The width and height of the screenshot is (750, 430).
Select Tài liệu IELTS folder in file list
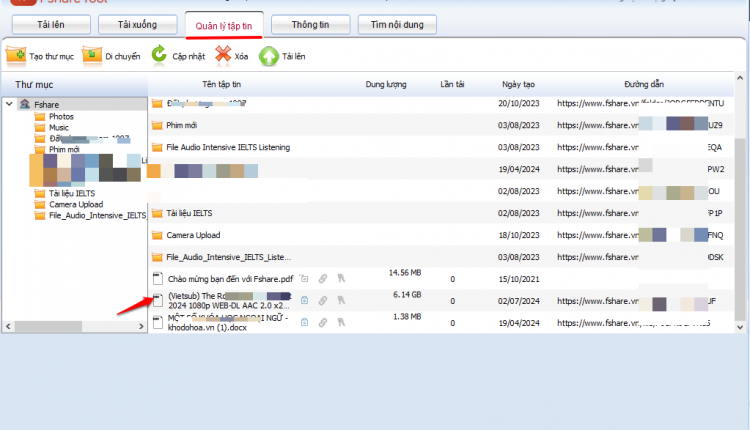(189, 213)
